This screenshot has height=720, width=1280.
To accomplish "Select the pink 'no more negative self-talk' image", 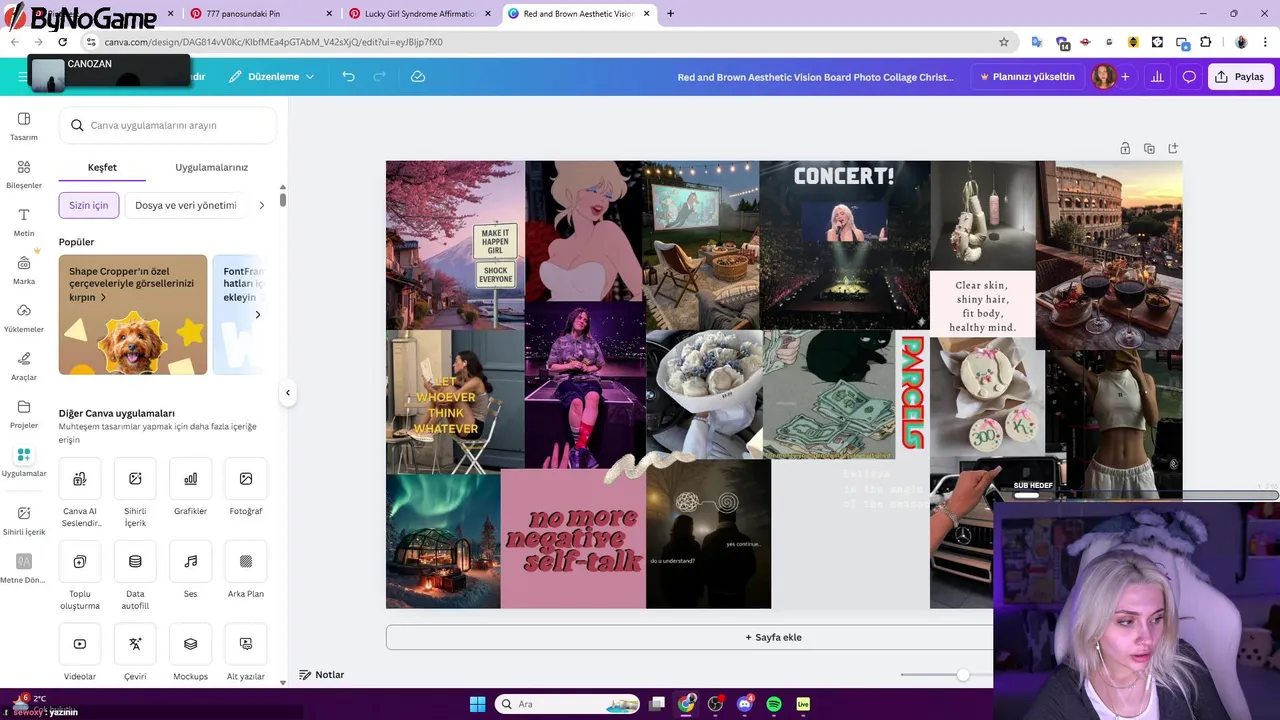I will coord(573,538).
